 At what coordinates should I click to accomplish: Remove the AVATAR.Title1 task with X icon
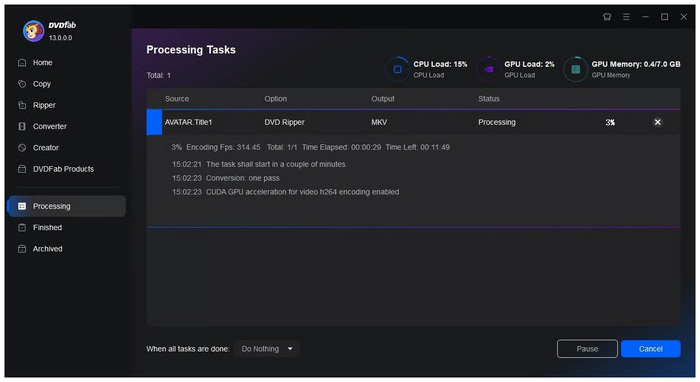pyautogui.click(x=657, y=122)
